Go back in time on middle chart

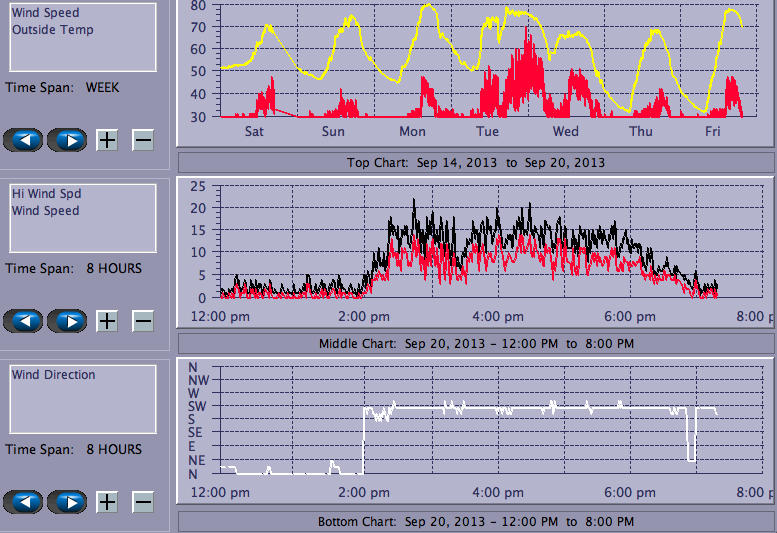click(24, 321)
